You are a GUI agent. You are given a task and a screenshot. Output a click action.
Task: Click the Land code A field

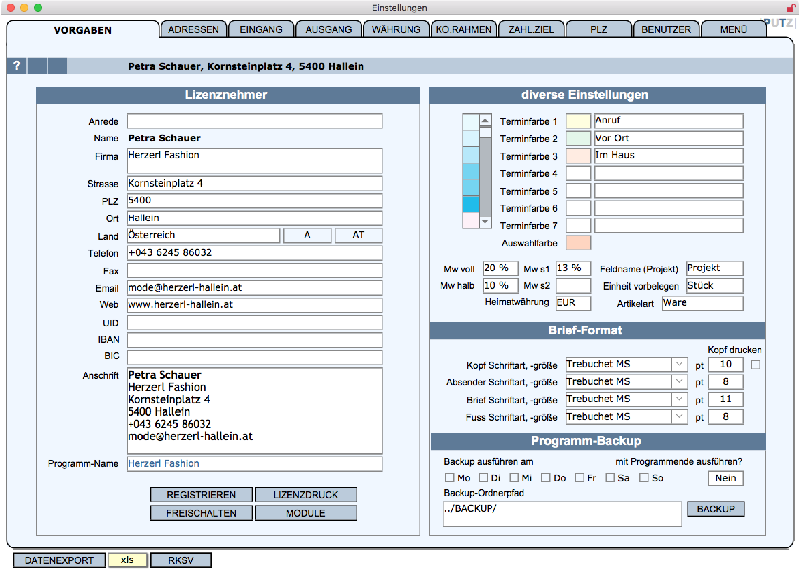(x=307, y=235)
